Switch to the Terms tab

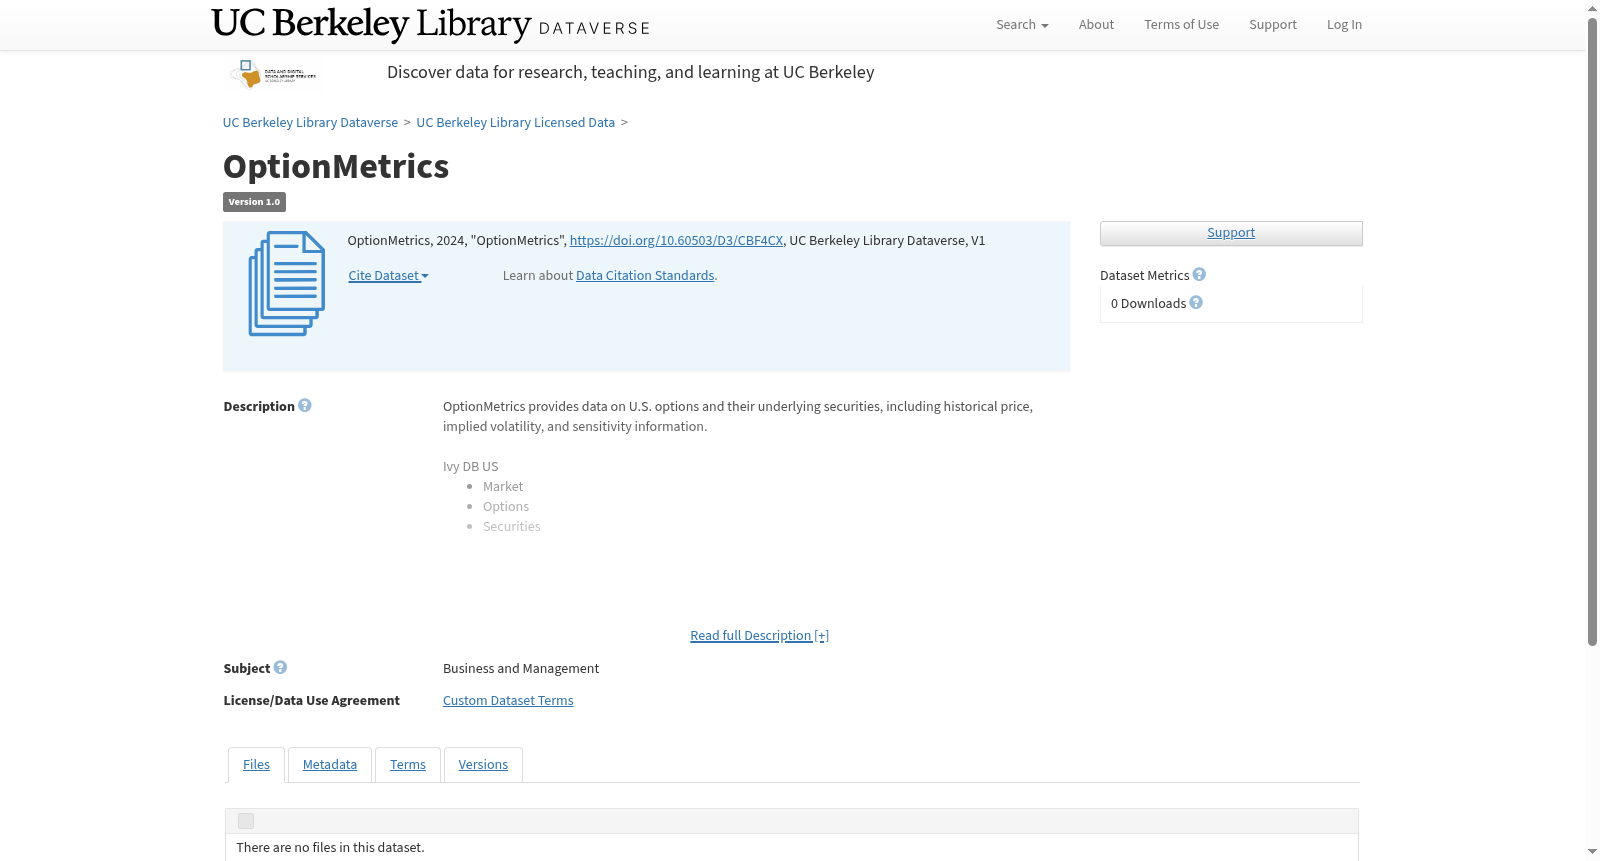pos(408,765)
